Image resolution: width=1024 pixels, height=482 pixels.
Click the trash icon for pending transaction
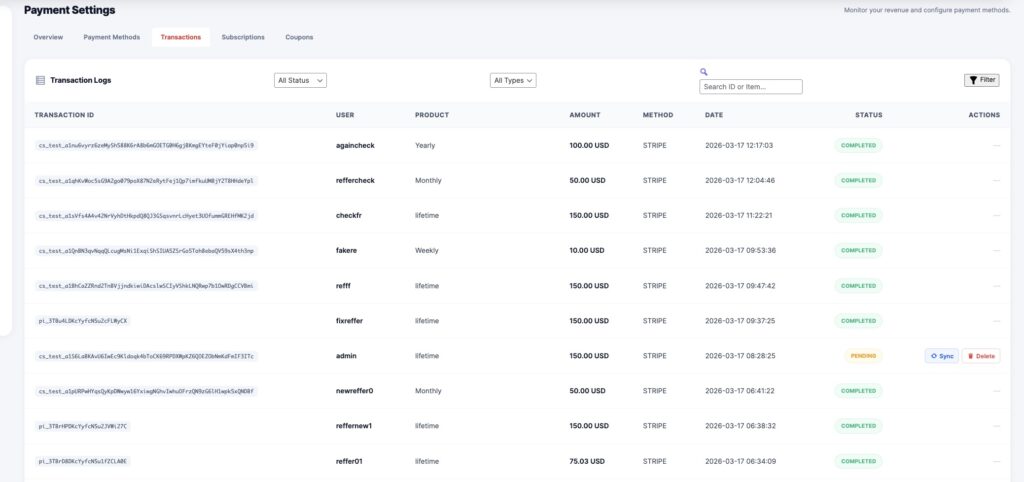pos(970,356)
